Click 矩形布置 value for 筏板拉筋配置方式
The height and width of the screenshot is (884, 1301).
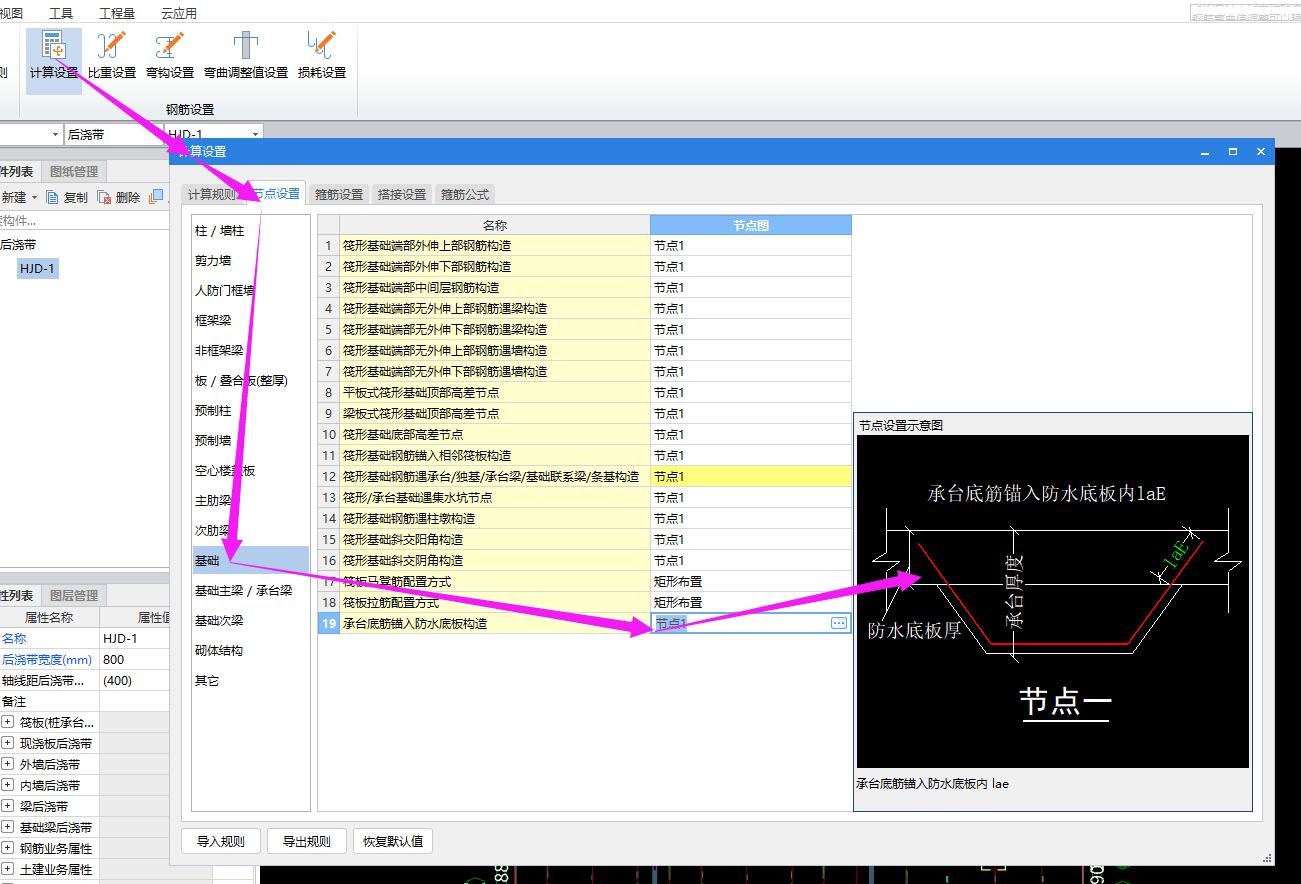point(751,603)
